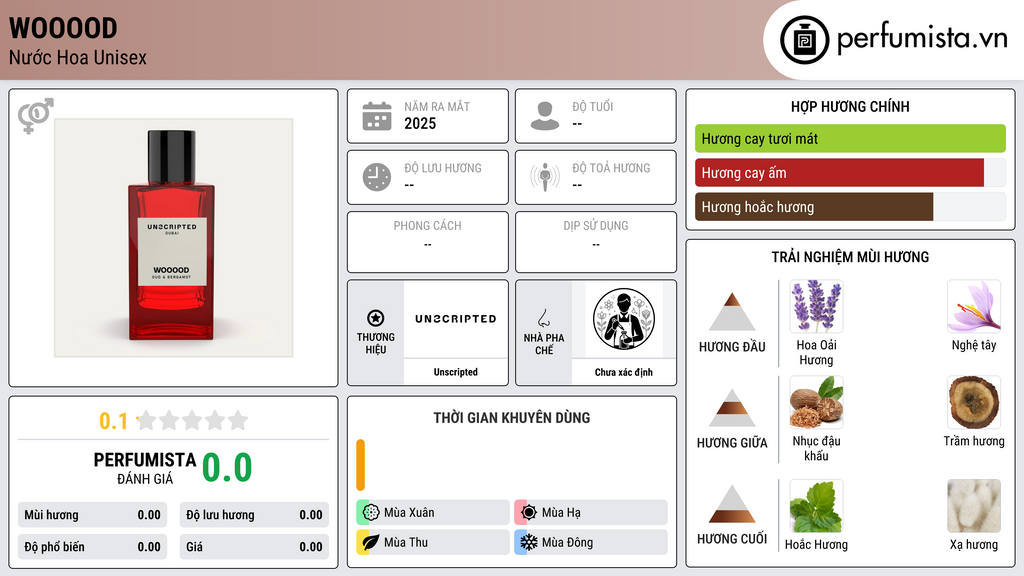Click the Độ phổ biến 0.00 score row
Image resolution: width=1024 pixels, height=576 pixels.
[92, 547]
